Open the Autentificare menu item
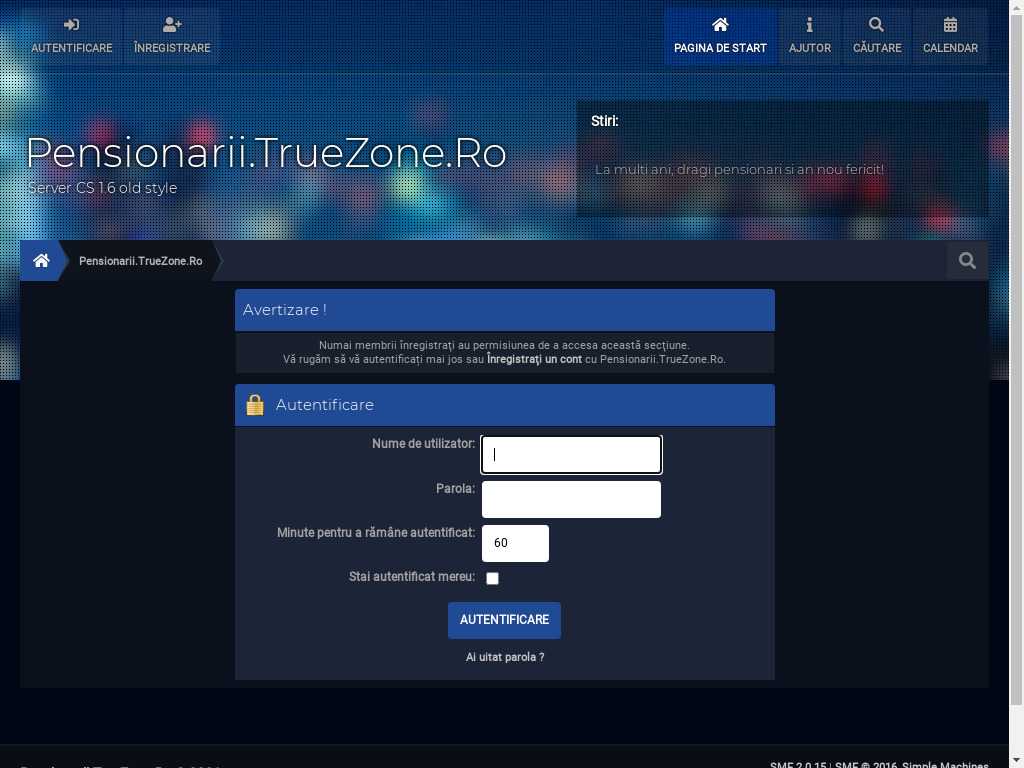The image size is (1024, 768). tap(72, 36)
